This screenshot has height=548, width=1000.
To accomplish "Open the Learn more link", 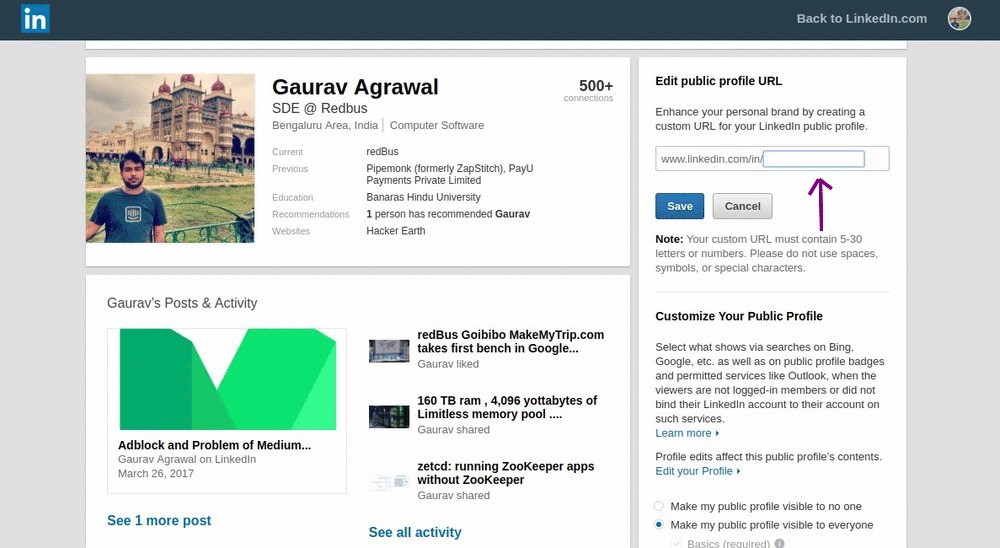I will click(687, 433).
